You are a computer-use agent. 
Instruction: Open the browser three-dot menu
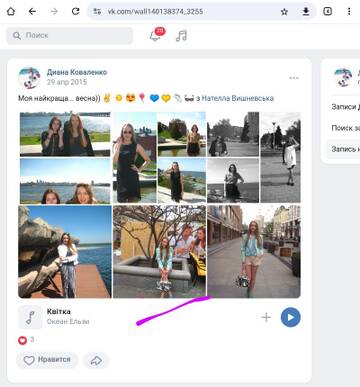349,11
